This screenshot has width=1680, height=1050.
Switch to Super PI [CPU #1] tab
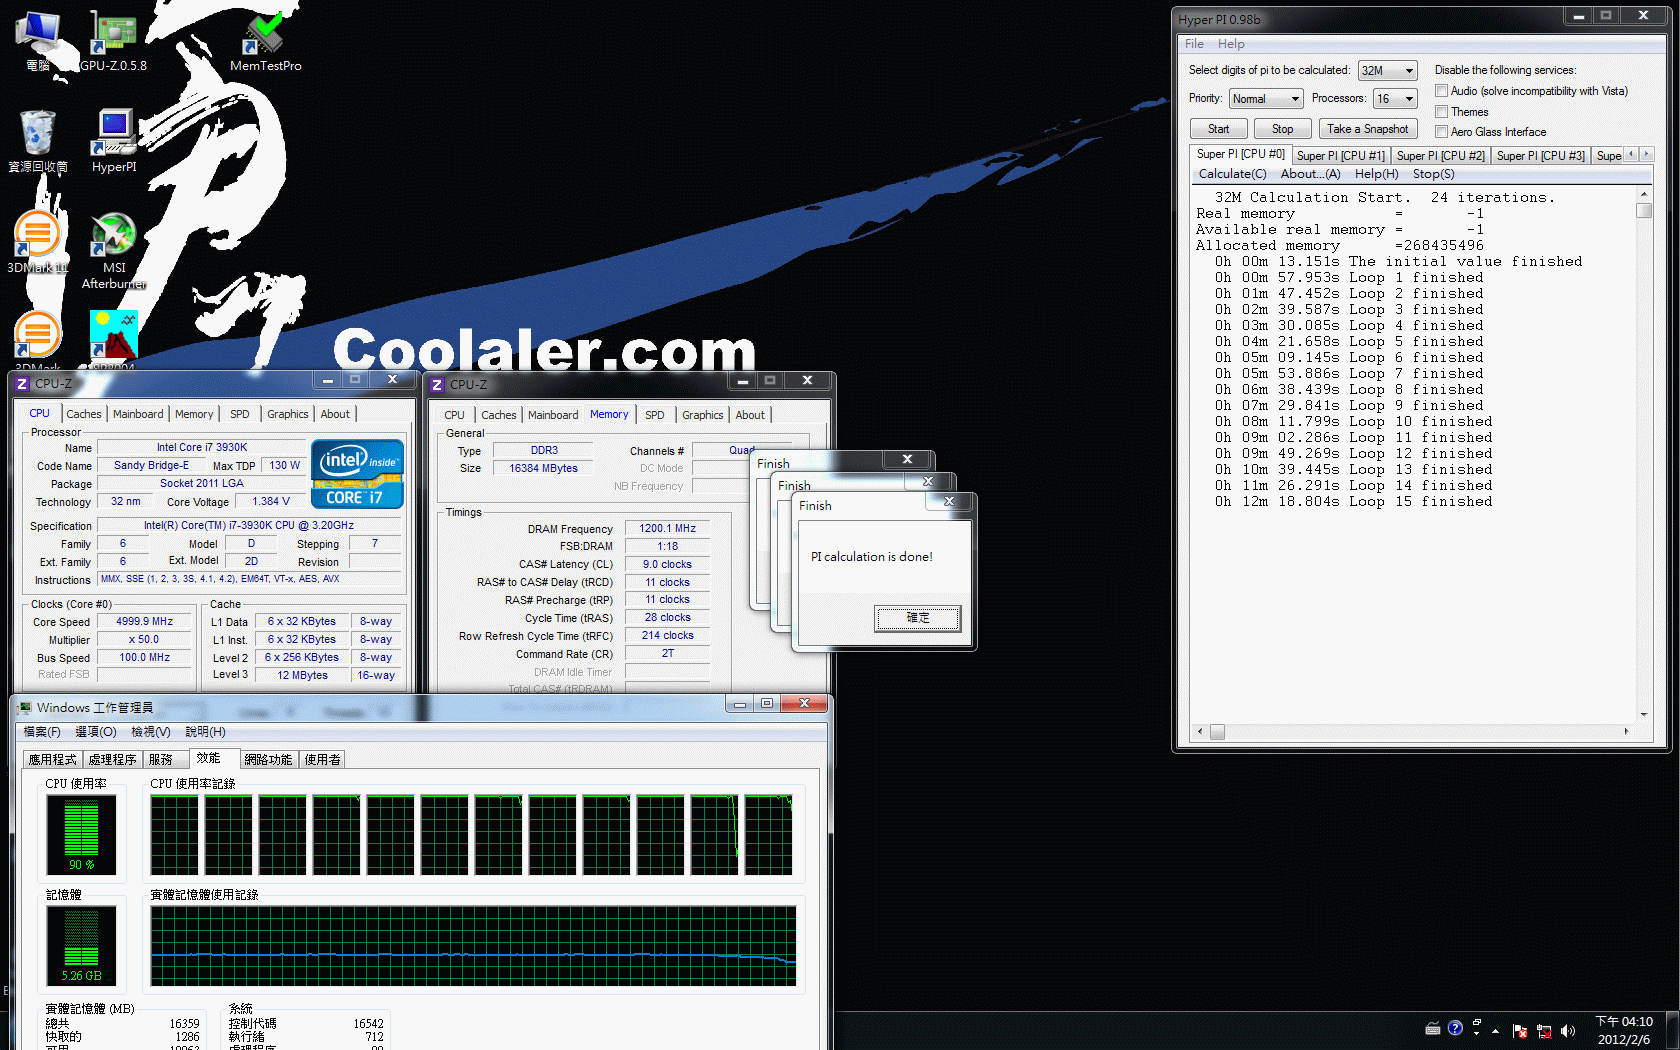coord(1340,156)
